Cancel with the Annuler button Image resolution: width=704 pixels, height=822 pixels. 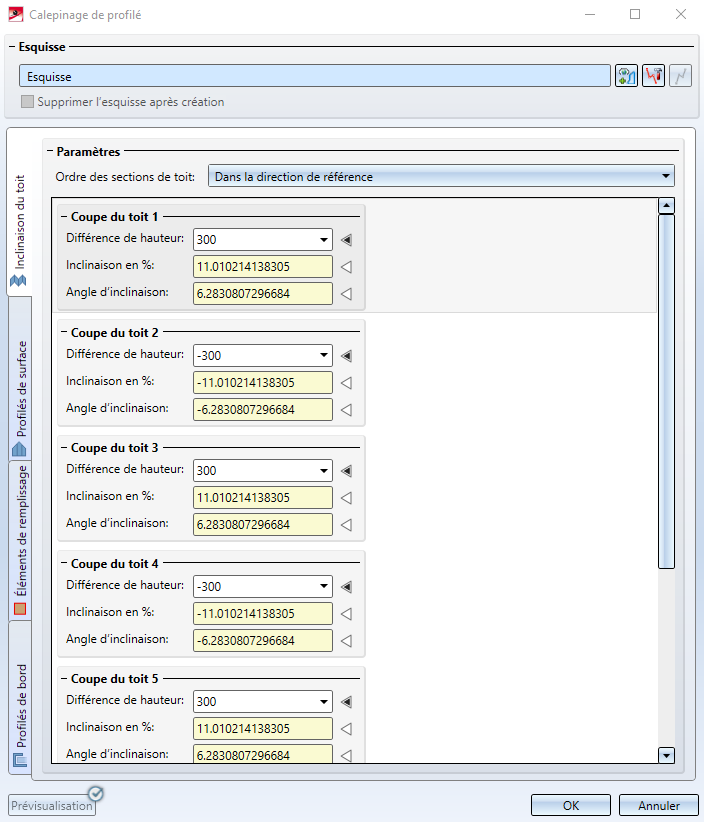[x=659, y=805]
